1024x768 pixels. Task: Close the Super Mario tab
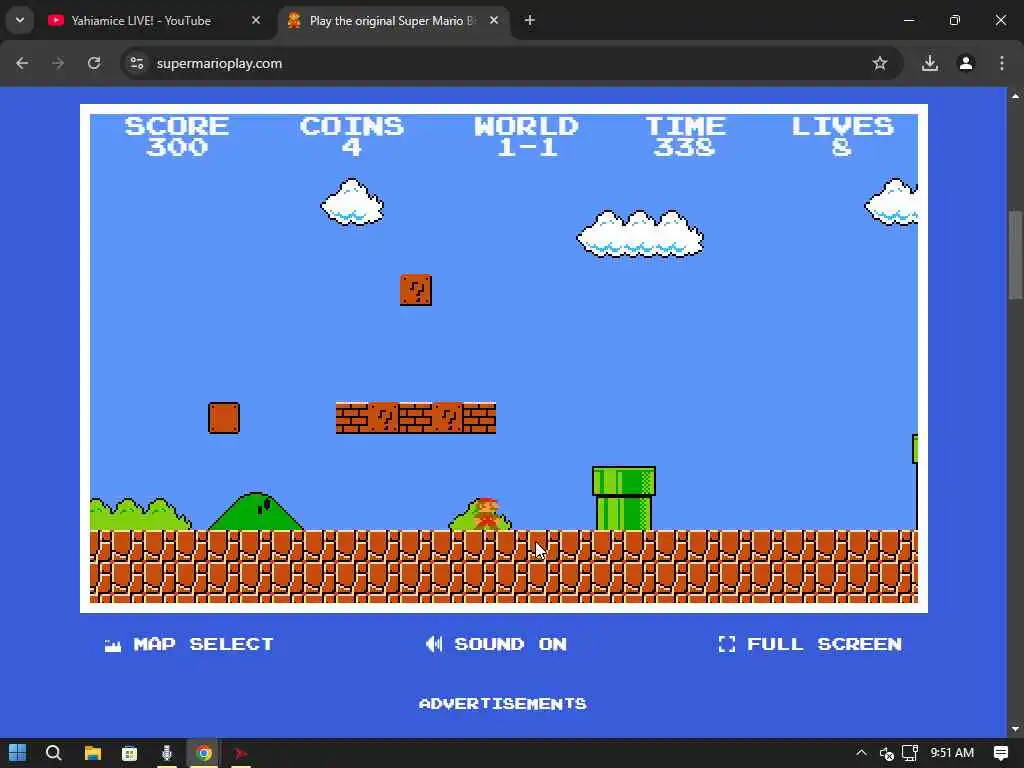point(494,21)
